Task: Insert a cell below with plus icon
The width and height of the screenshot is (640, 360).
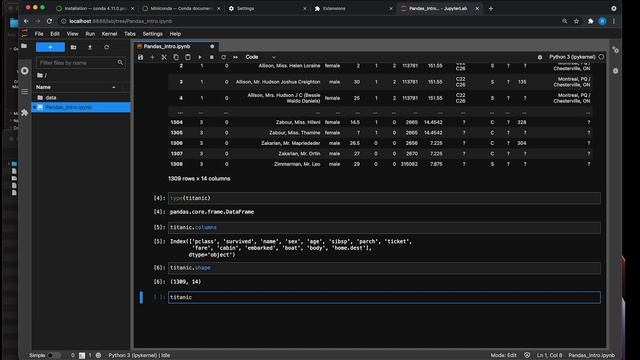Action: (152, 57)
